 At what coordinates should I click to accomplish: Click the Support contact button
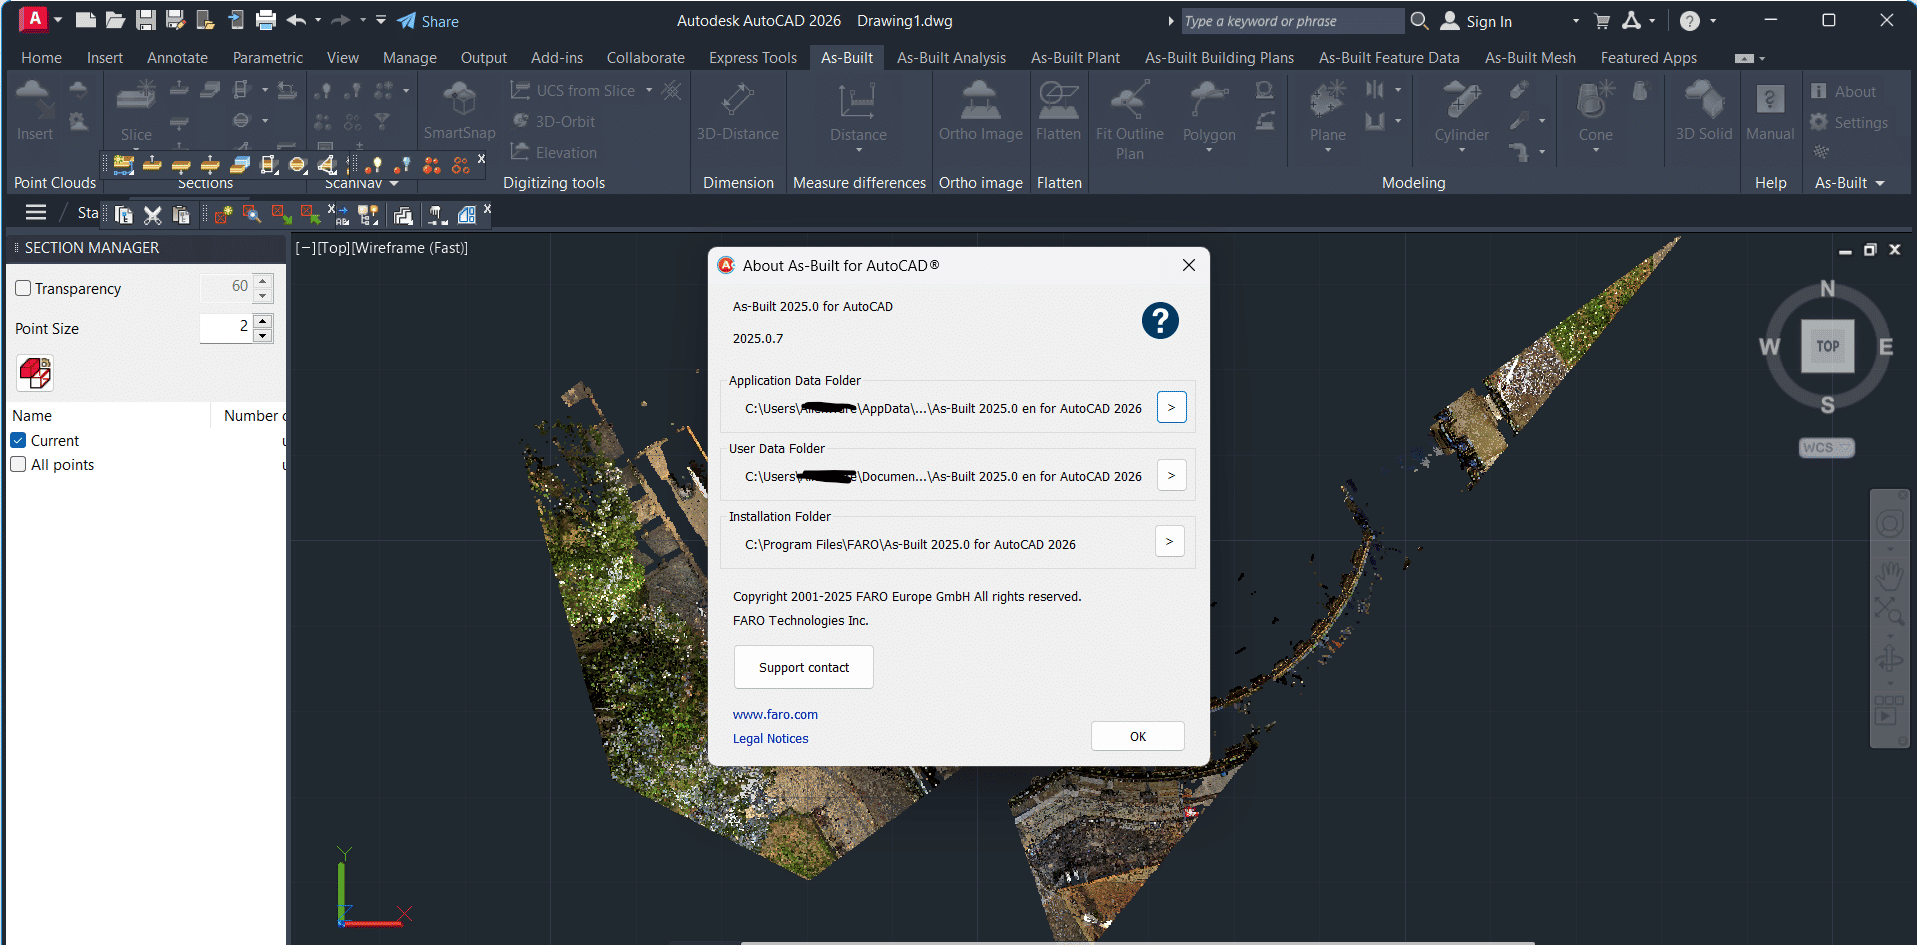pos(803,667)
